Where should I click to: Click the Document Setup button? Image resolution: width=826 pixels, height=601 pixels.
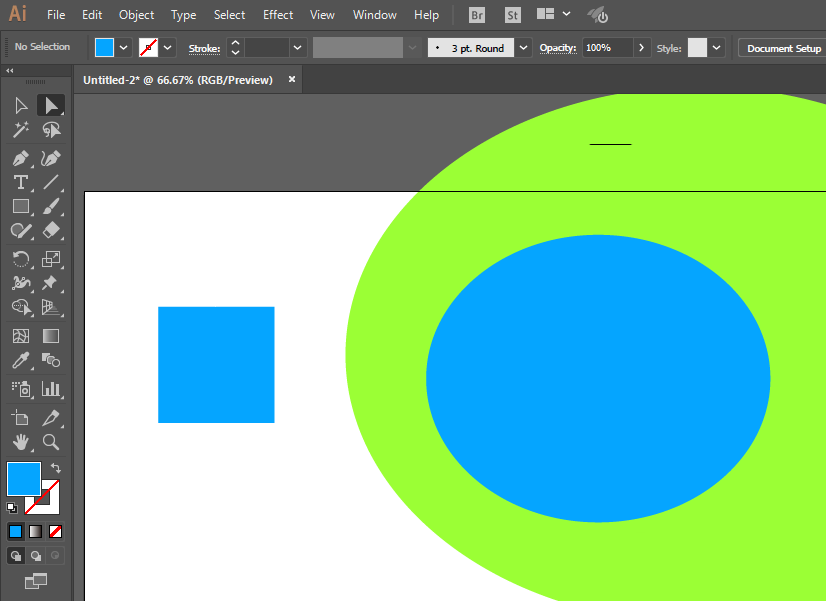784,48
